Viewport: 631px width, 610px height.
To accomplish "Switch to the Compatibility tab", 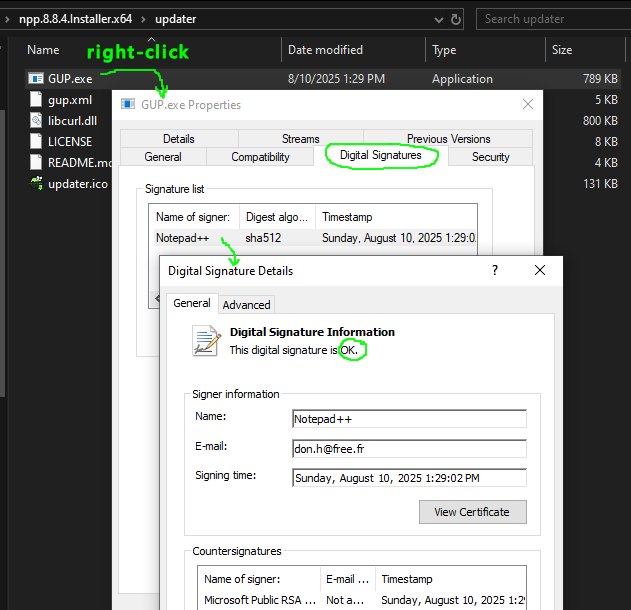I will pyautogui.click(x=260, y=157).
